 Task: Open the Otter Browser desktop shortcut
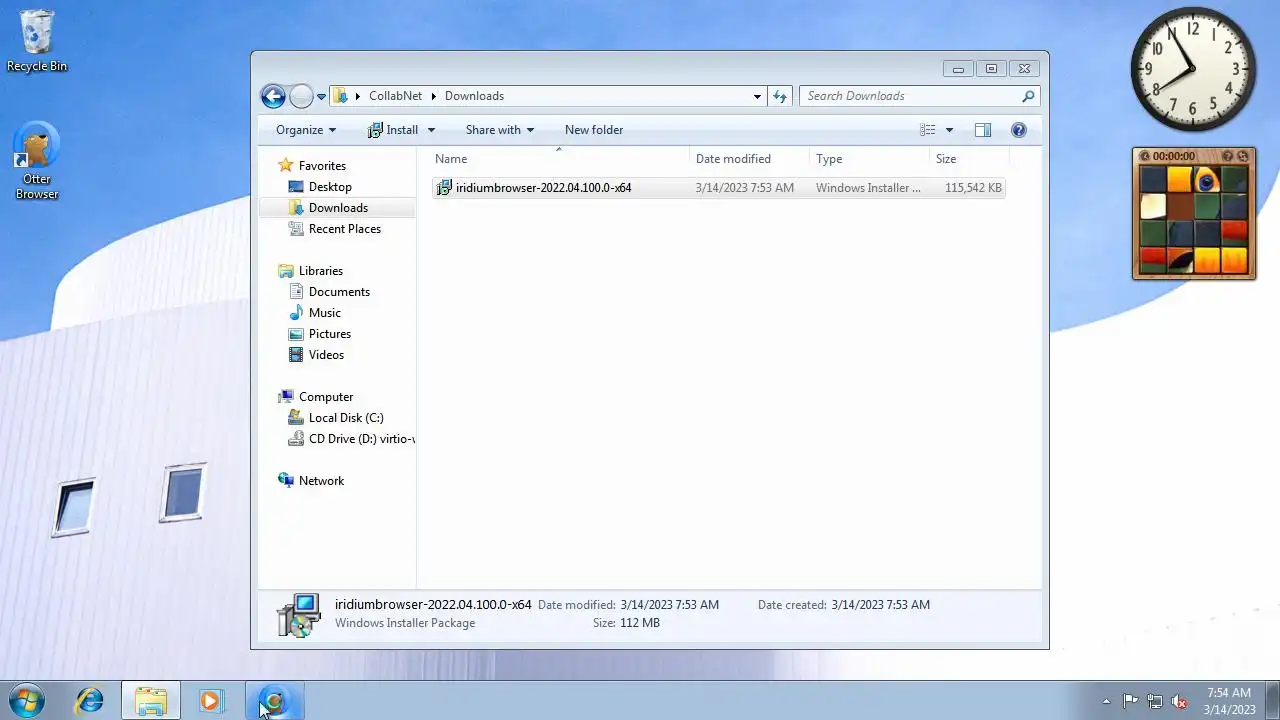tap(37, 162)
